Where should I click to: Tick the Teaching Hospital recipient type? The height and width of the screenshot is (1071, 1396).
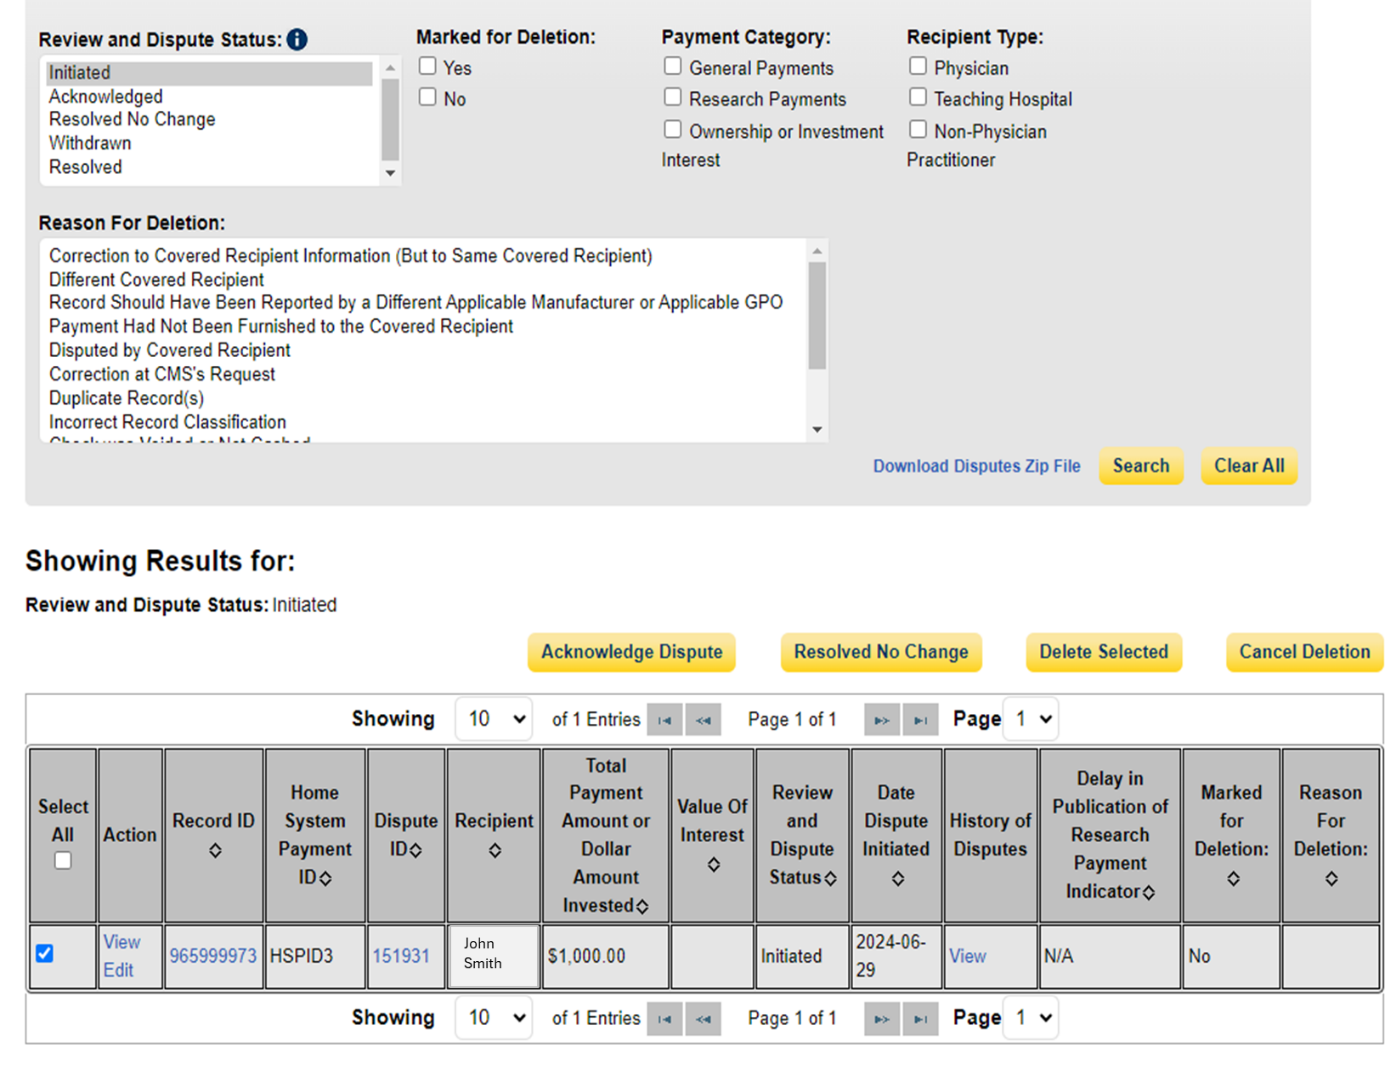click(918, 97)
